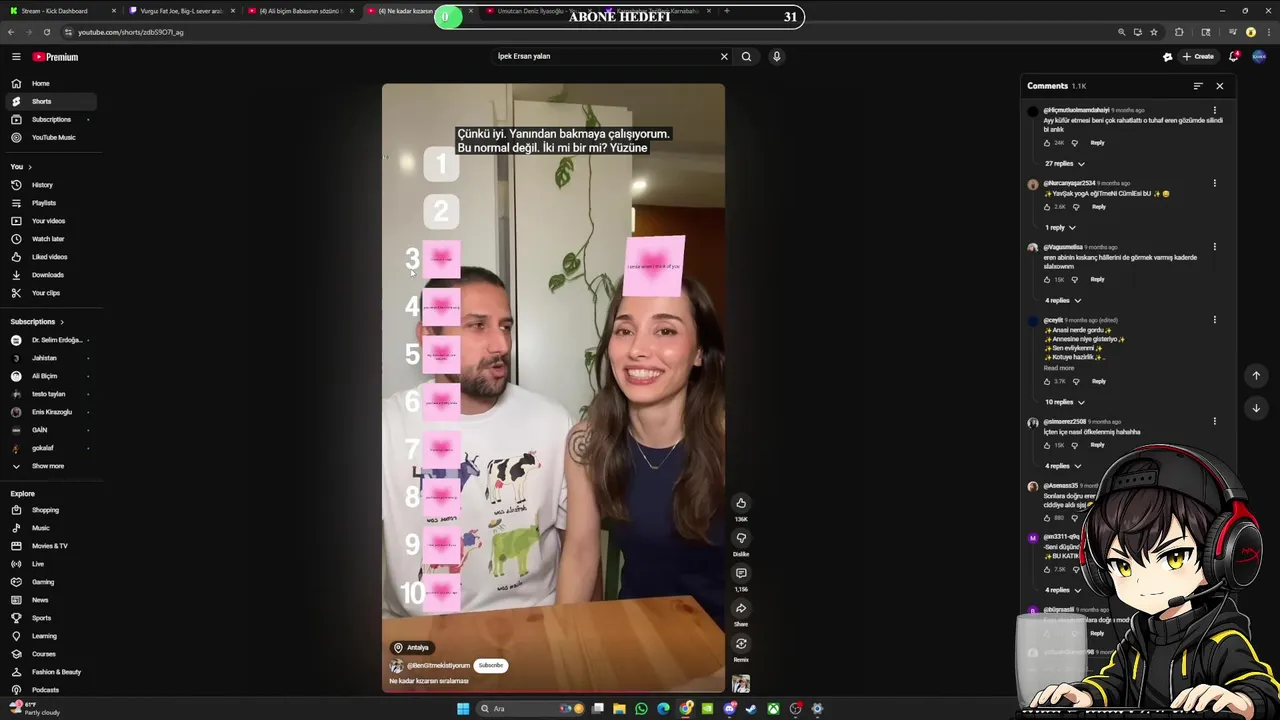The width and height of the screenshot is (1280, 720).
Task: Open the Music explore icon
Action: (x=16, y=528)
